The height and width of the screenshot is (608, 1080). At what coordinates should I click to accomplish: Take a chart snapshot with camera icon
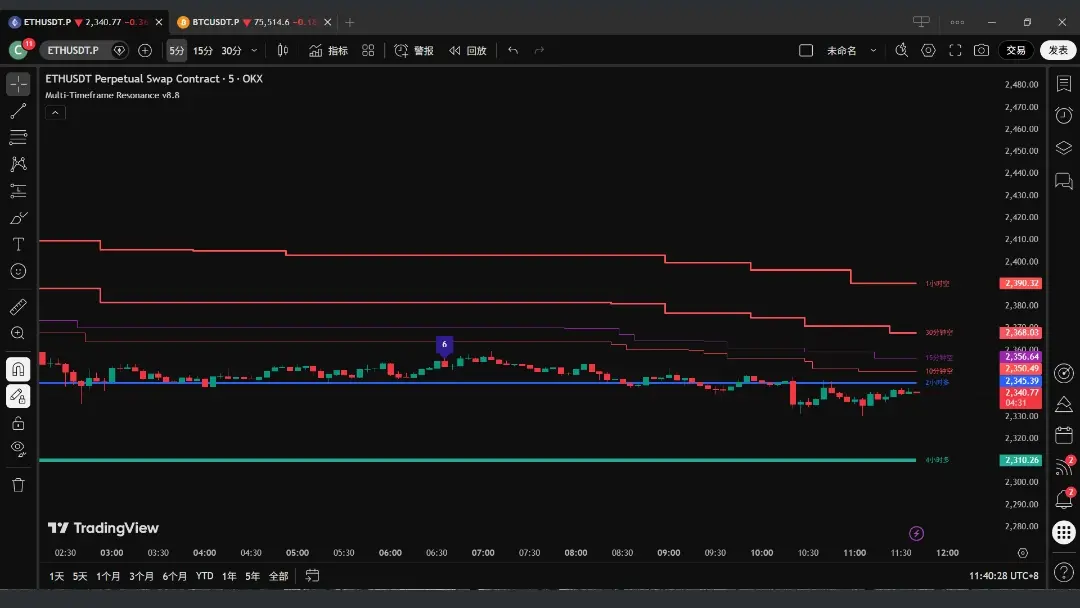pyautogui.click(x=982, y=50)
